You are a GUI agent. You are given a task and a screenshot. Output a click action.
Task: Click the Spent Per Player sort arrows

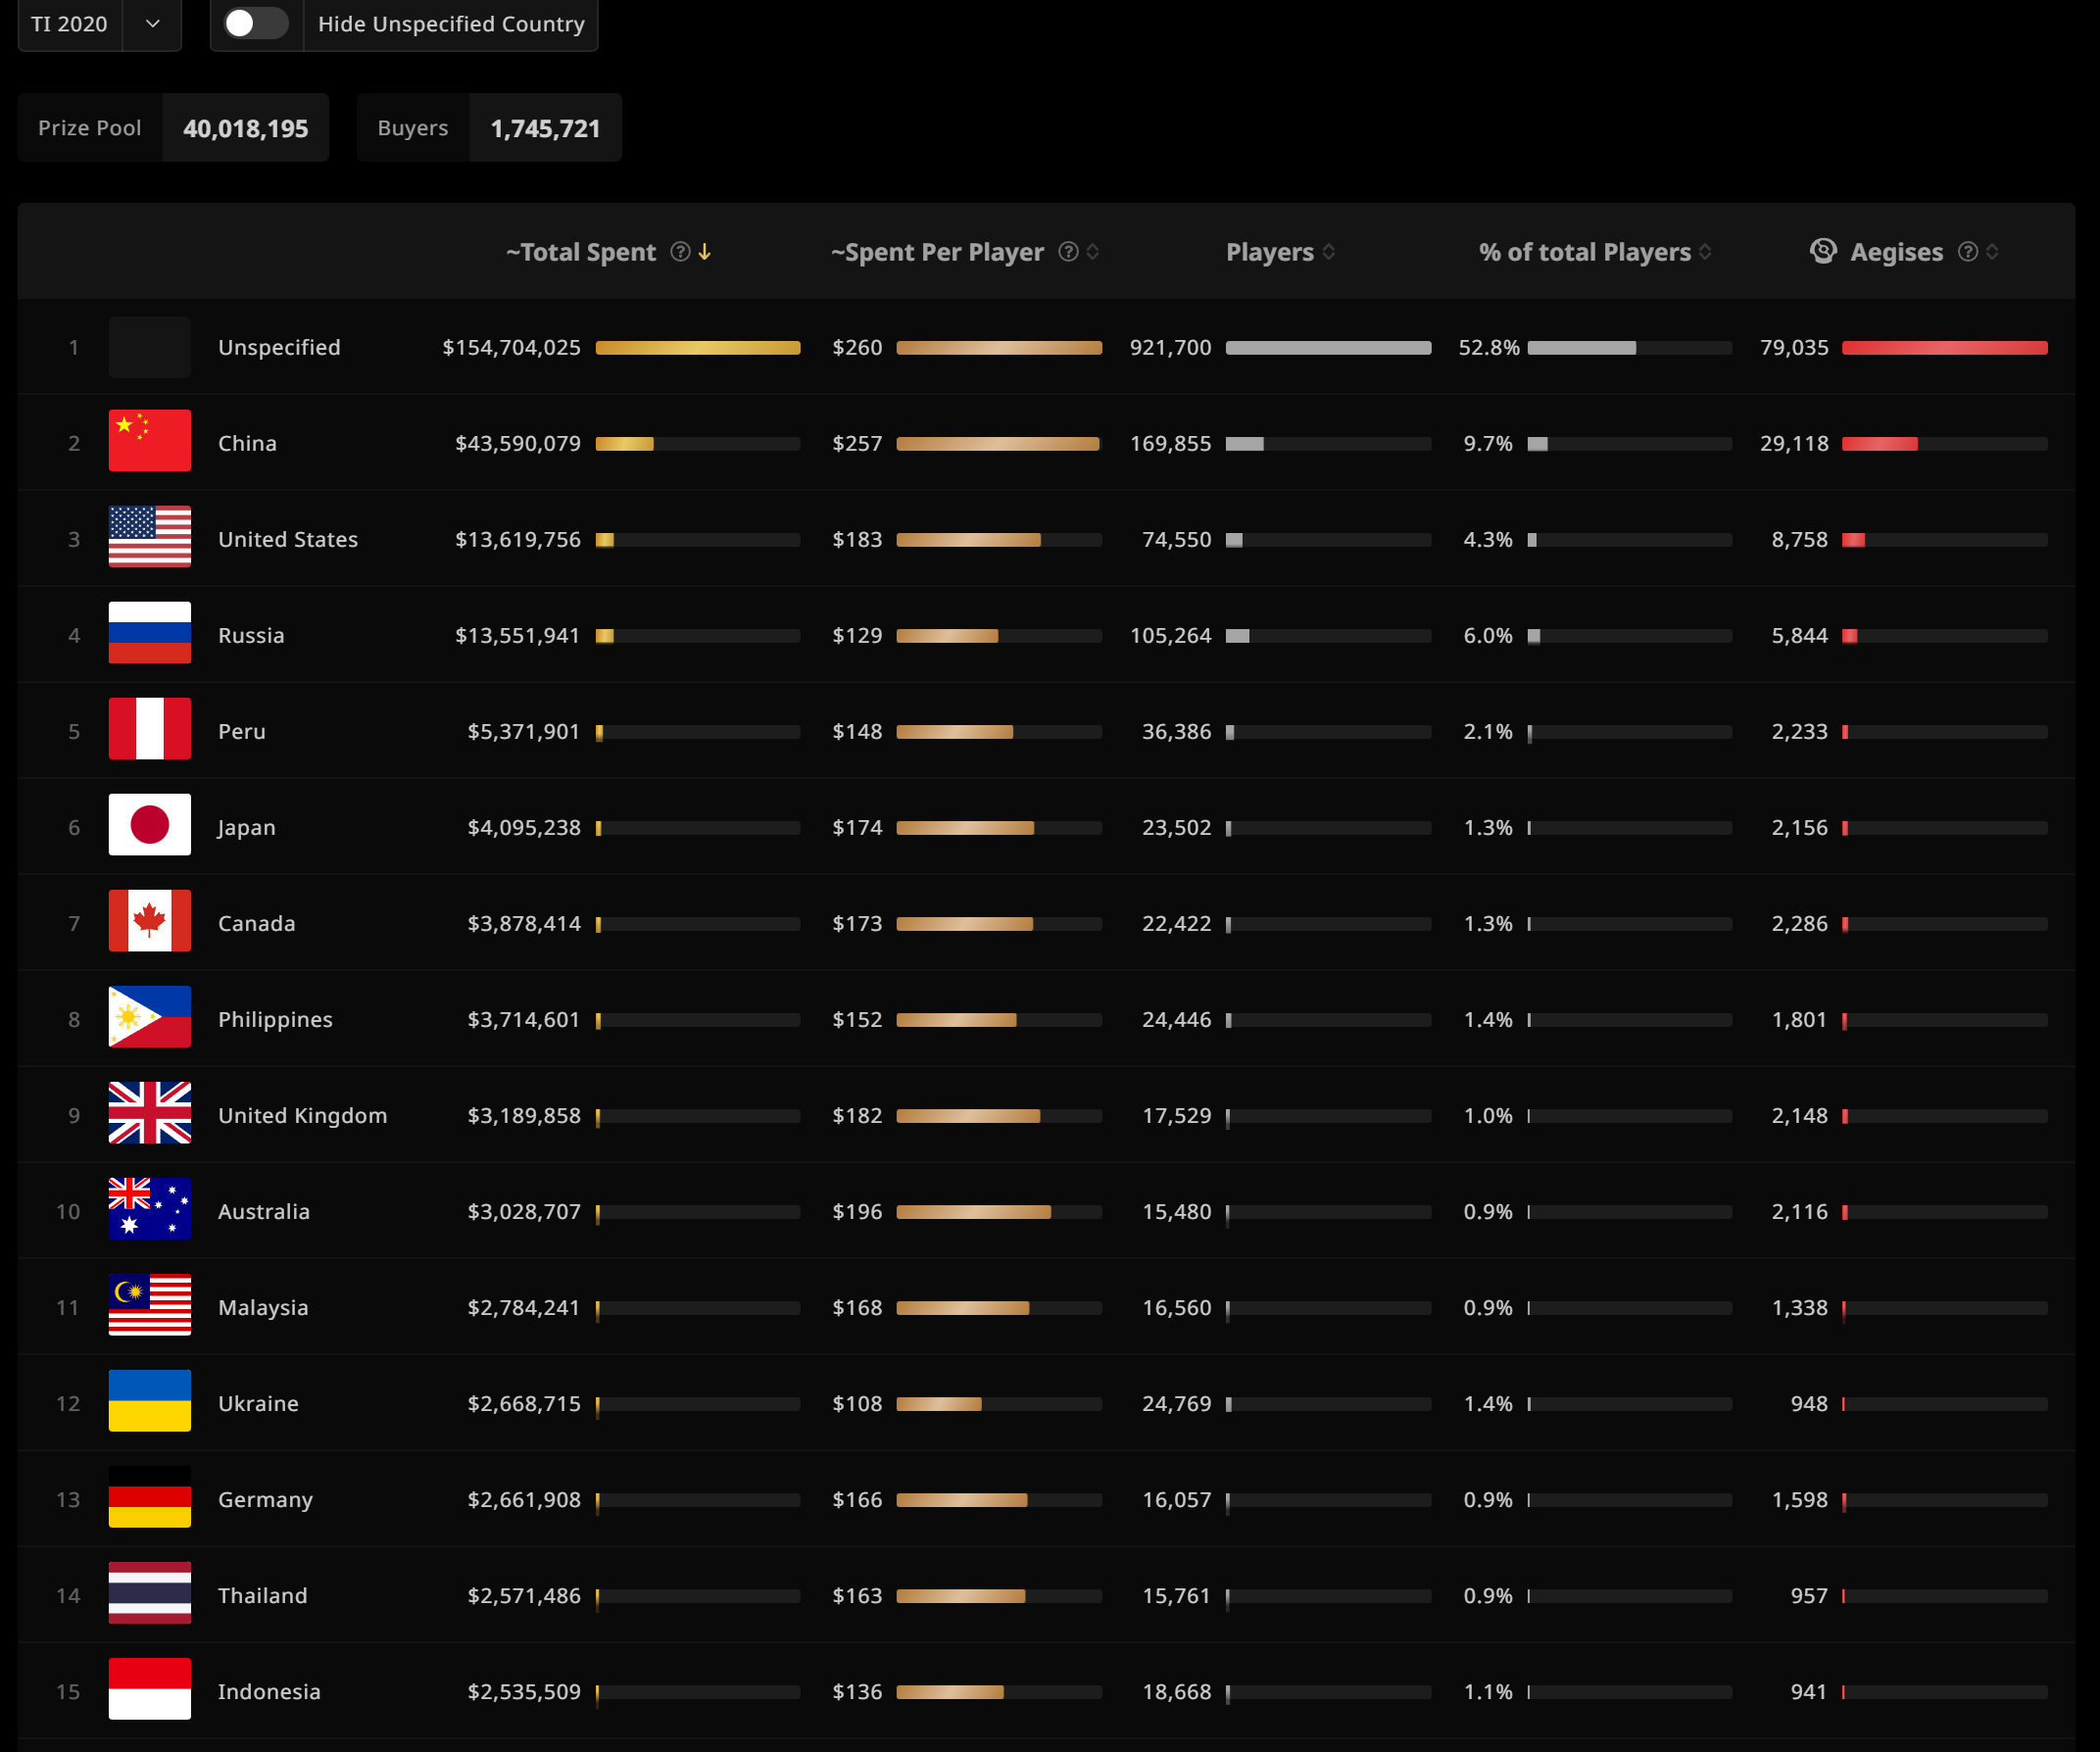[1093, 252]
